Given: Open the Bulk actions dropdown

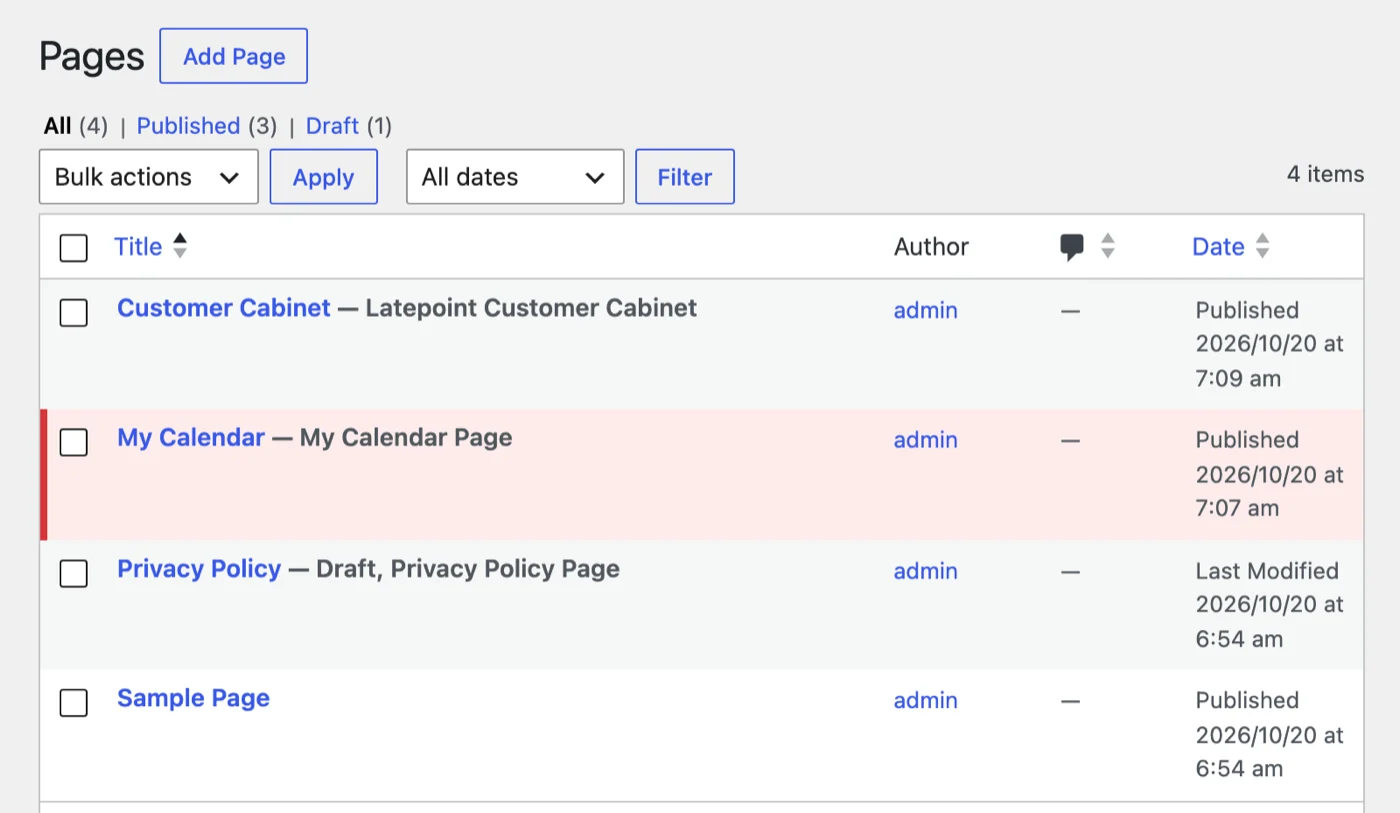Looking at the screenshot, I should (149, 177).
